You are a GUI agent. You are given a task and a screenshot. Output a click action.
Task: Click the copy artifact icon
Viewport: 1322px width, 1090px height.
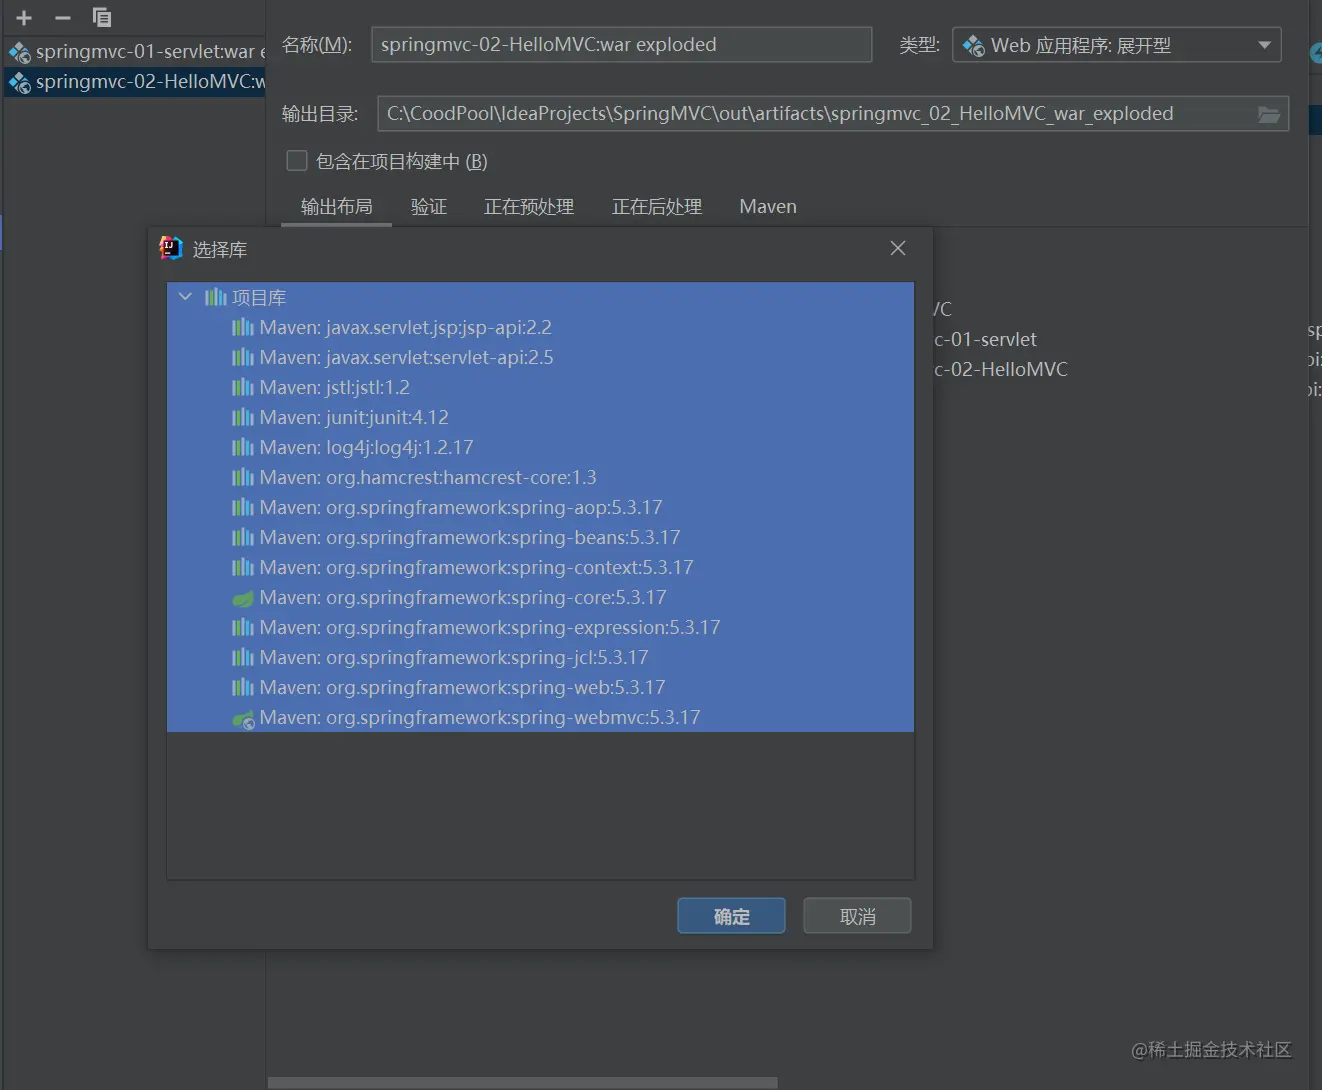click(x=101, y=17)
